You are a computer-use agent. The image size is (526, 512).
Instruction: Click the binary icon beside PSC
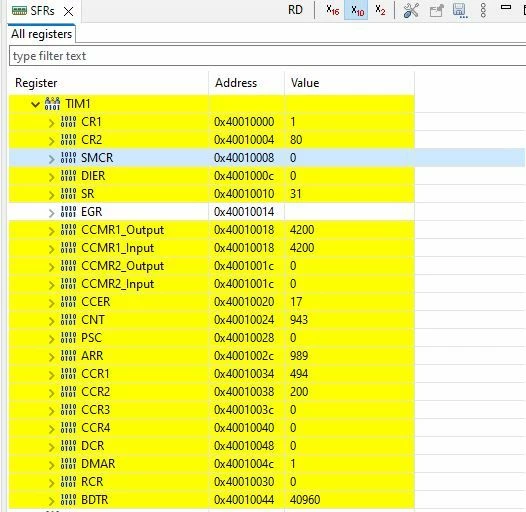point(68,338)
